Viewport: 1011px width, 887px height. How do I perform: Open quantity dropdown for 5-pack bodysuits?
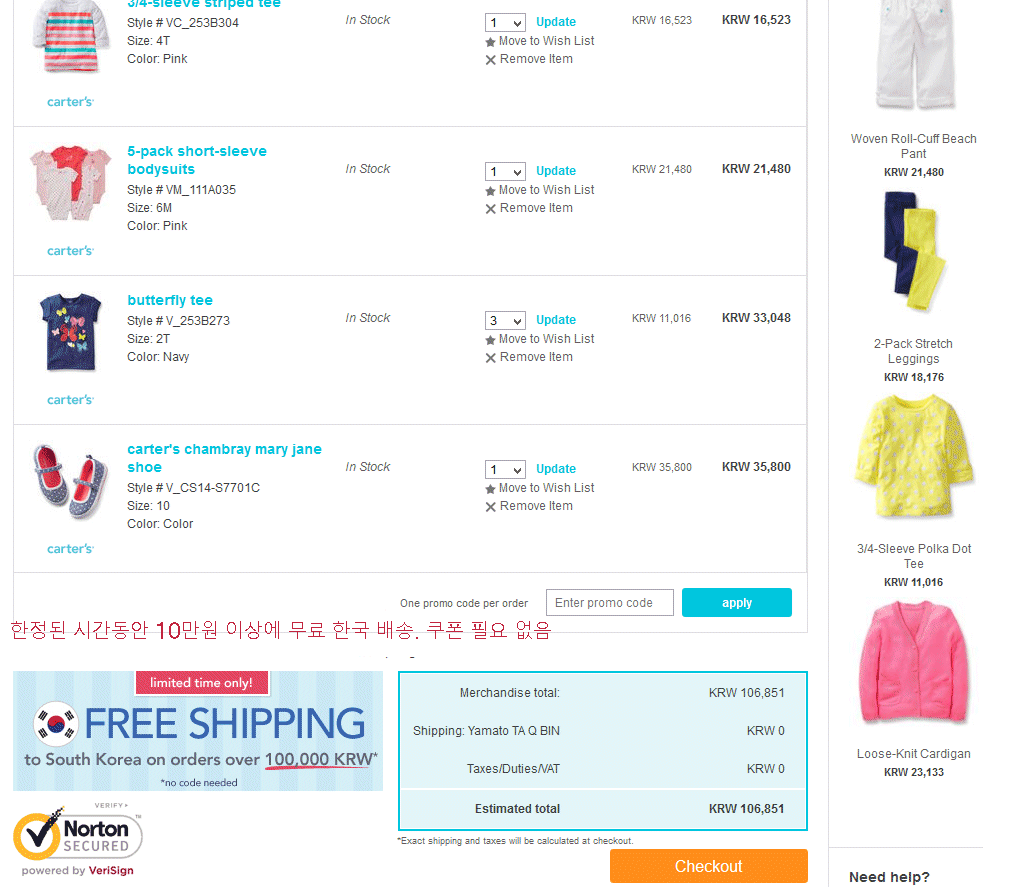506,171
